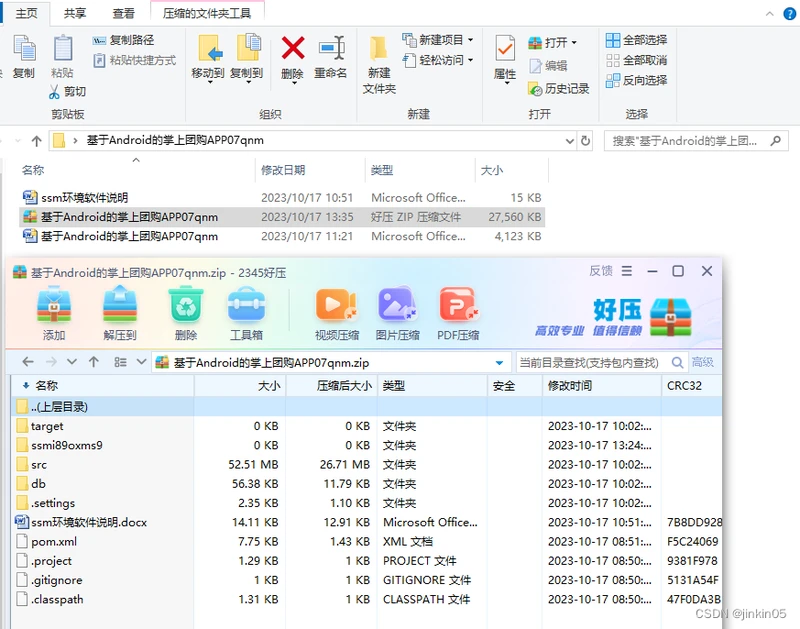Expand the Explorer address bar dropdown
Image resolution: width=800 pixels, height=629 pixels.
[x=570, y=141]
